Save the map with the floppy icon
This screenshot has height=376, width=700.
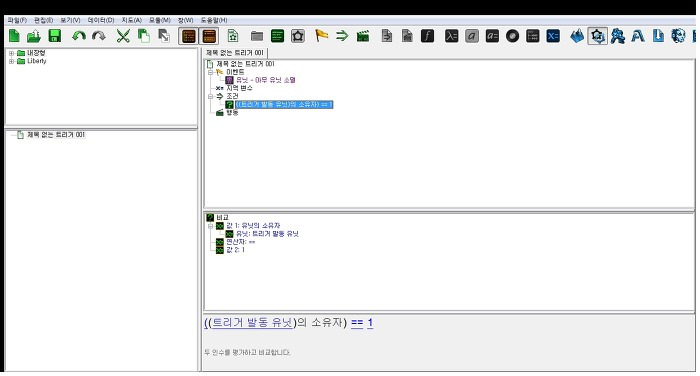pyautogui.click(x=54, y=36)
